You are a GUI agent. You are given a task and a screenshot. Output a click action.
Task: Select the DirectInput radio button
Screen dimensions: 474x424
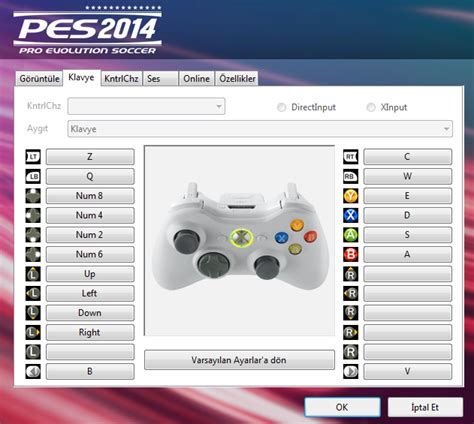click(282, 107)
